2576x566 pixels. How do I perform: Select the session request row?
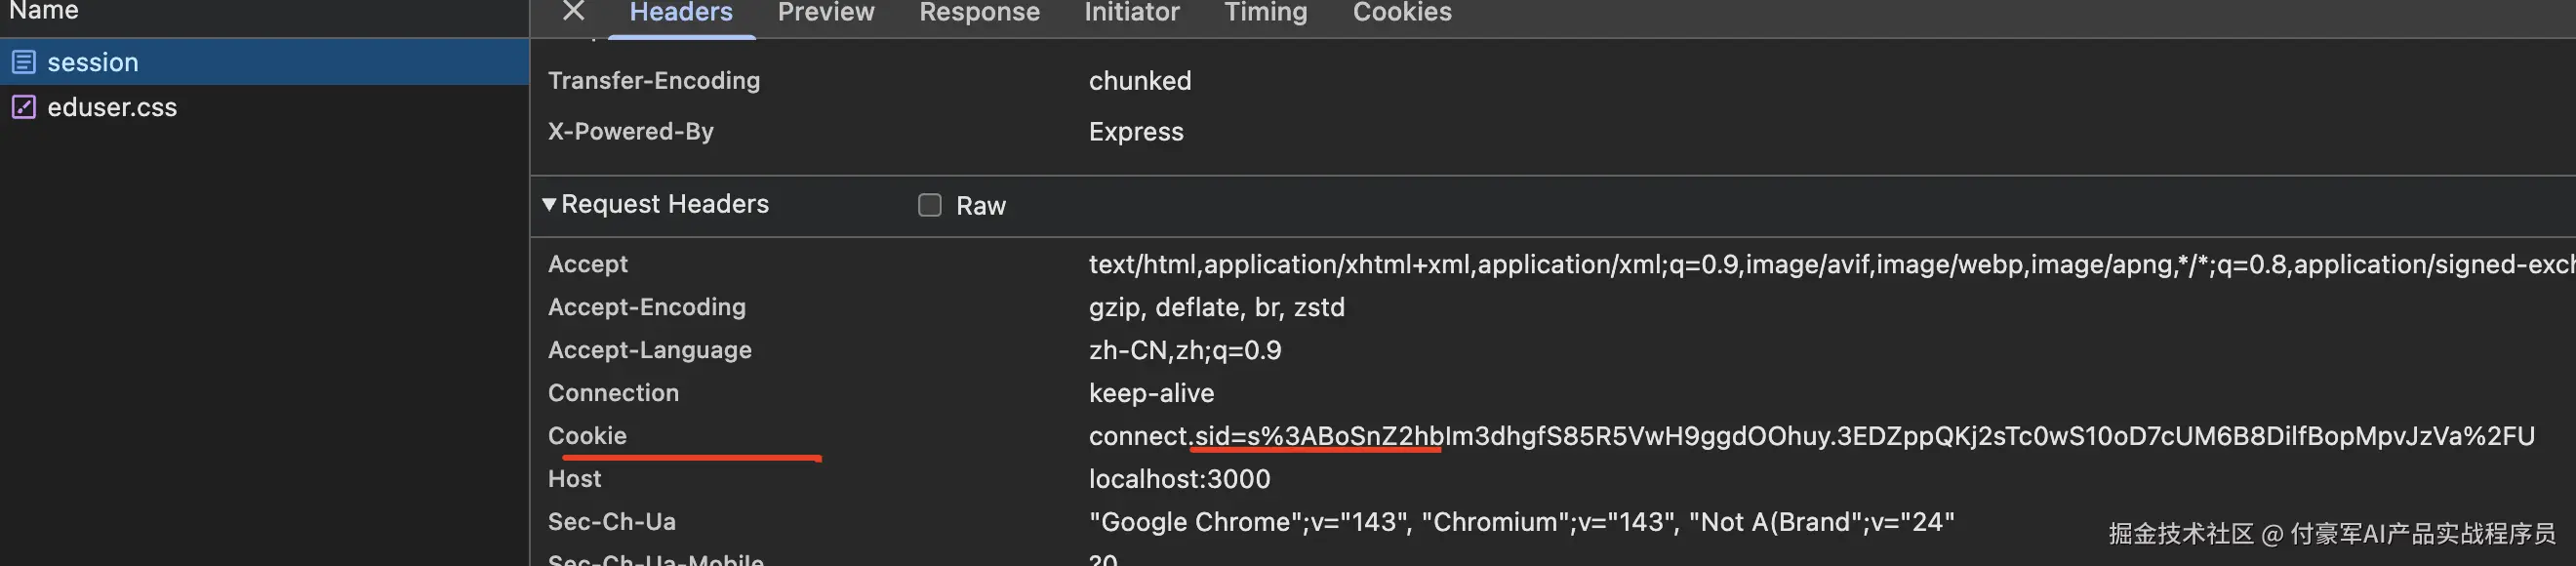tap(264, 62)
